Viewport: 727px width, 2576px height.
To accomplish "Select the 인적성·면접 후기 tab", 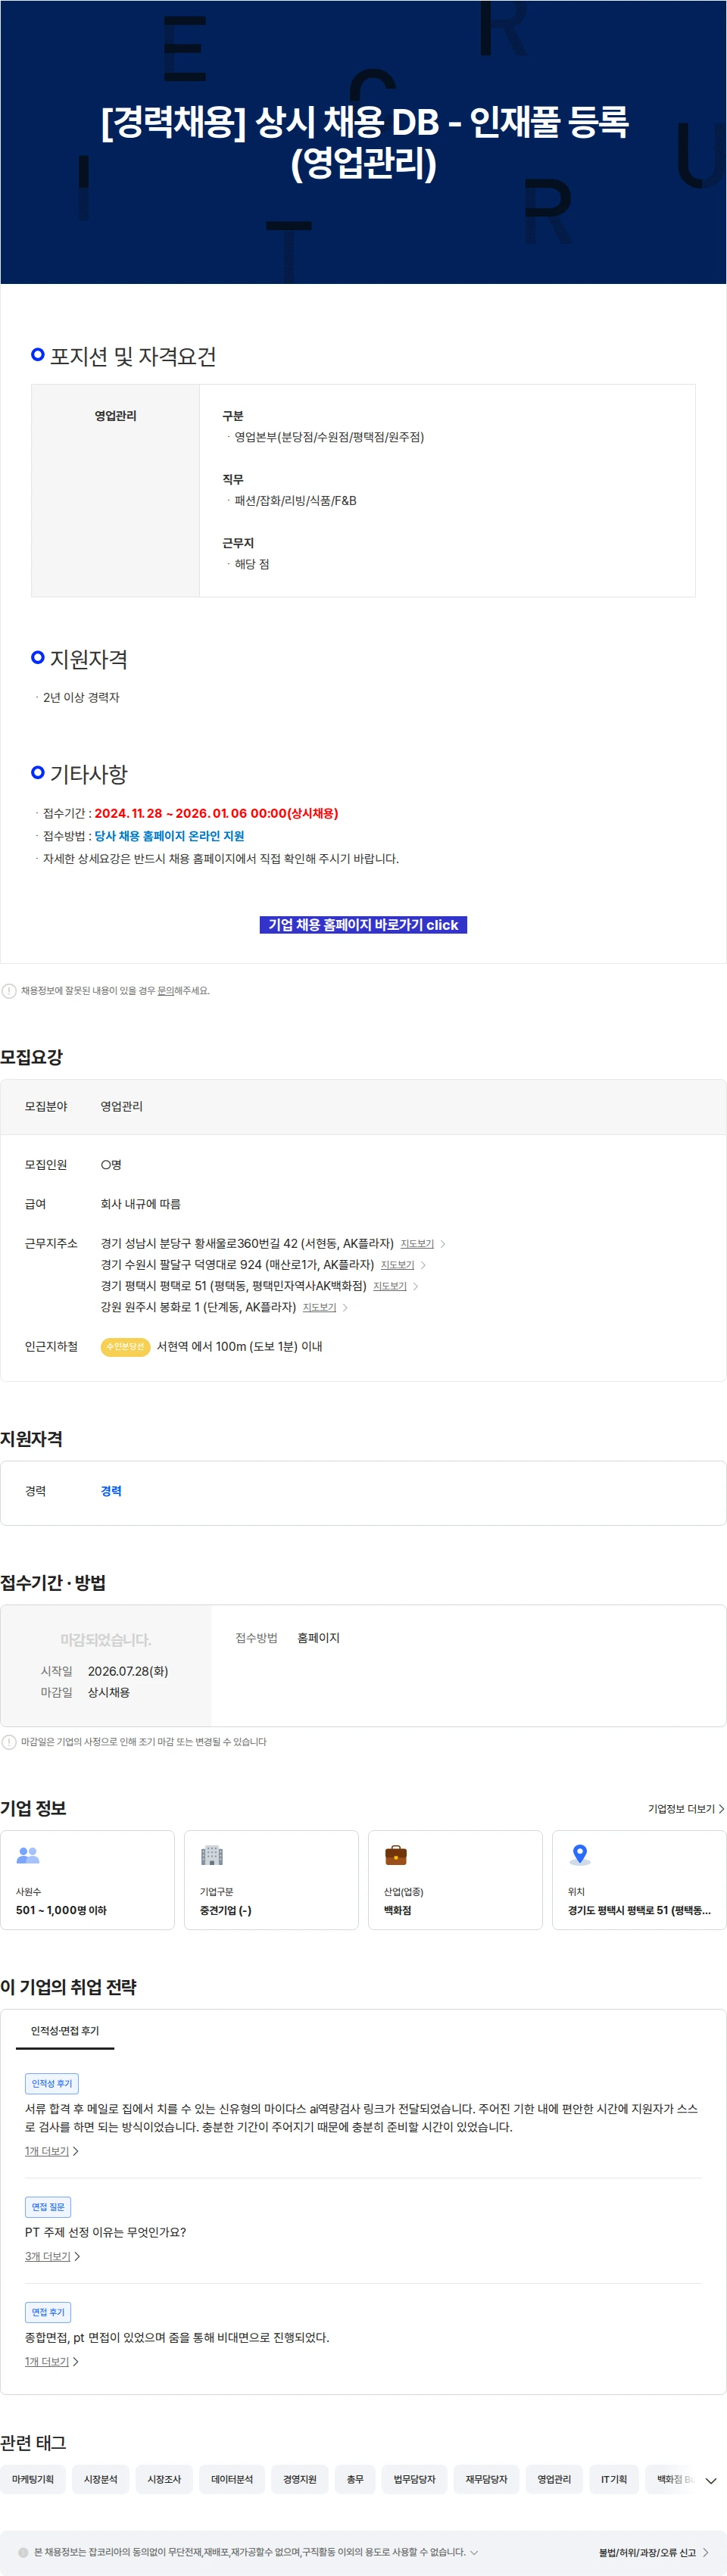I will (x=65, y=2031).
